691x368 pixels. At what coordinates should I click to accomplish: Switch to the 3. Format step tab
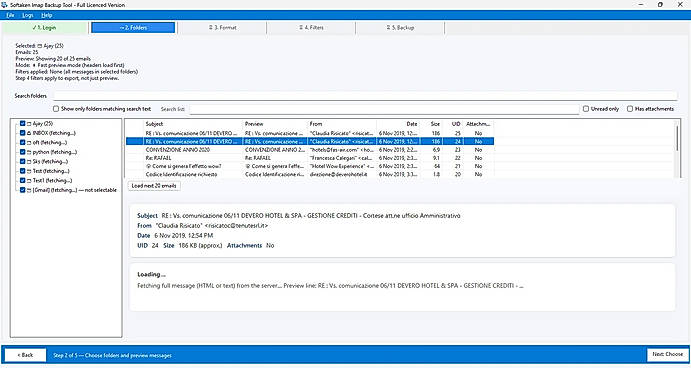(x=223, y=28)
